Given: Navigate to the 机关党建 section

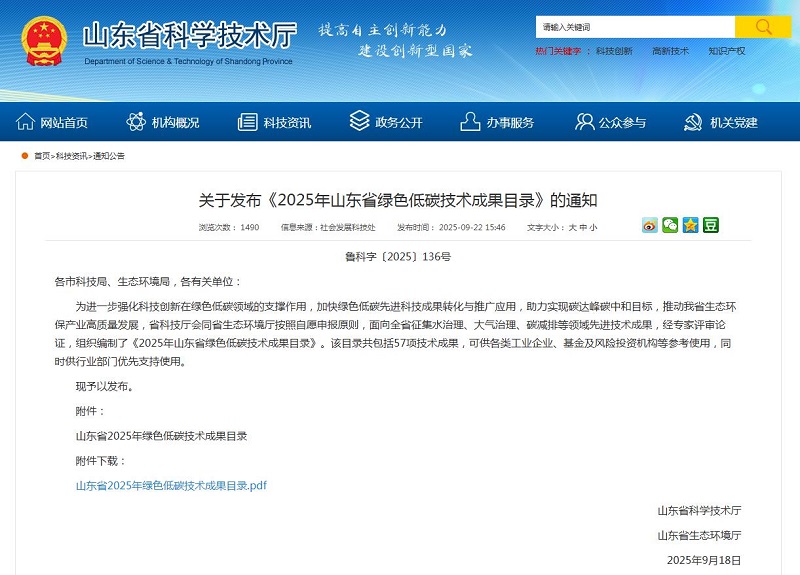Looking at the screenshot, I should (721, 122).
